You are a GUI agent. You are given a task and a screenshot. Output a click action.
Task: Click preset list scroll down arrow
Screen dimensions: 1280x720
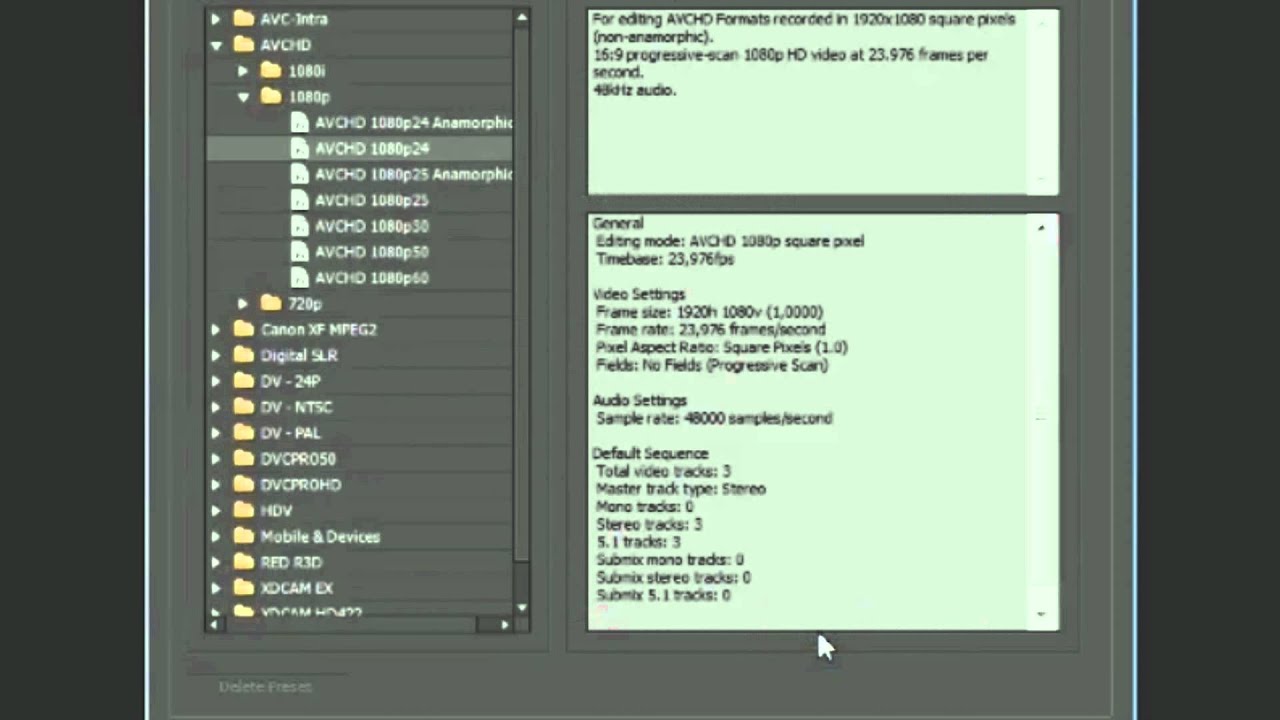(x=522, y=607)
